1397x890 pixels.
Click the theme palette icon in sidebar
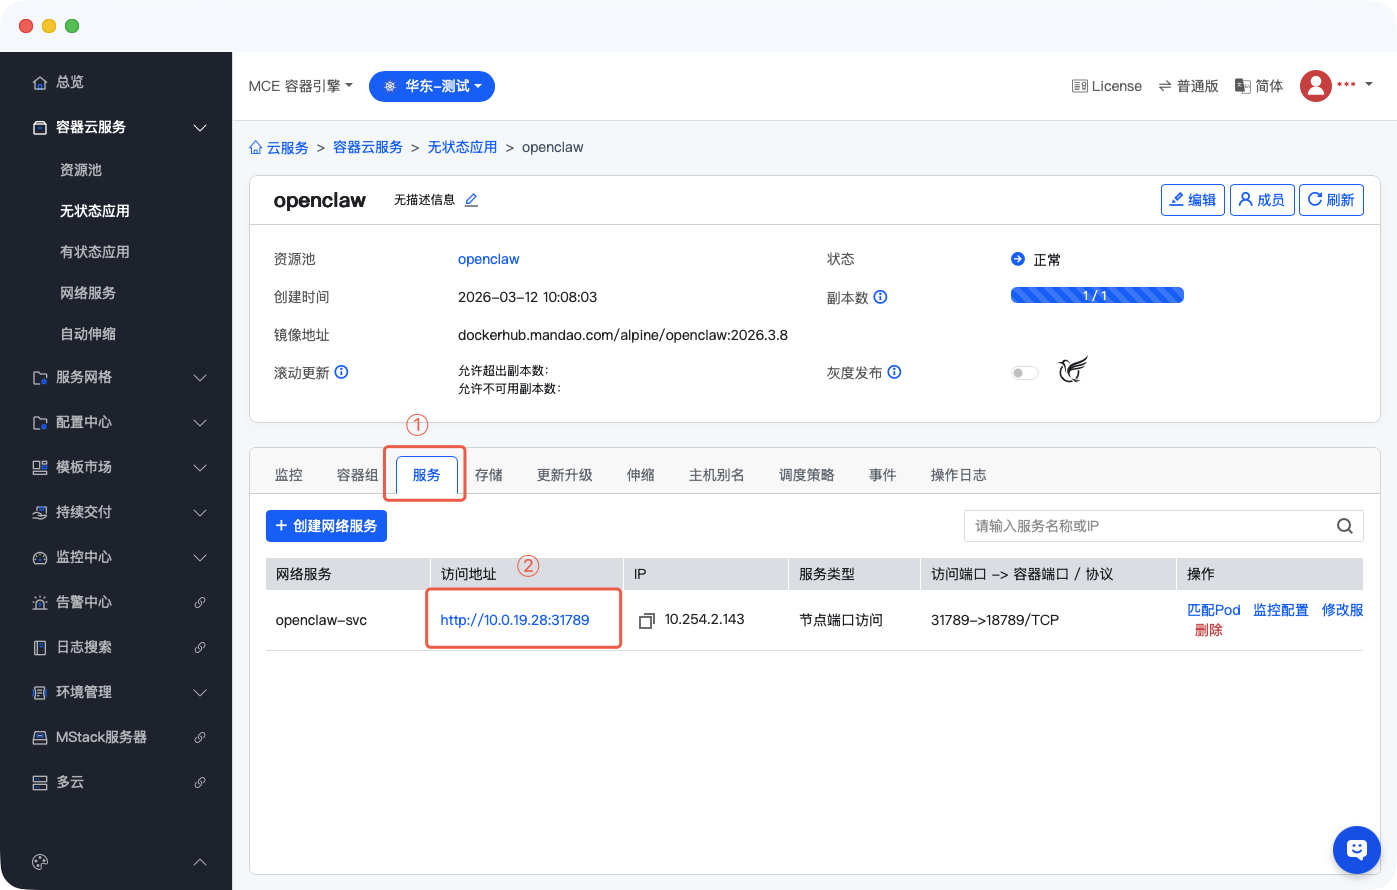pos(40,862)
